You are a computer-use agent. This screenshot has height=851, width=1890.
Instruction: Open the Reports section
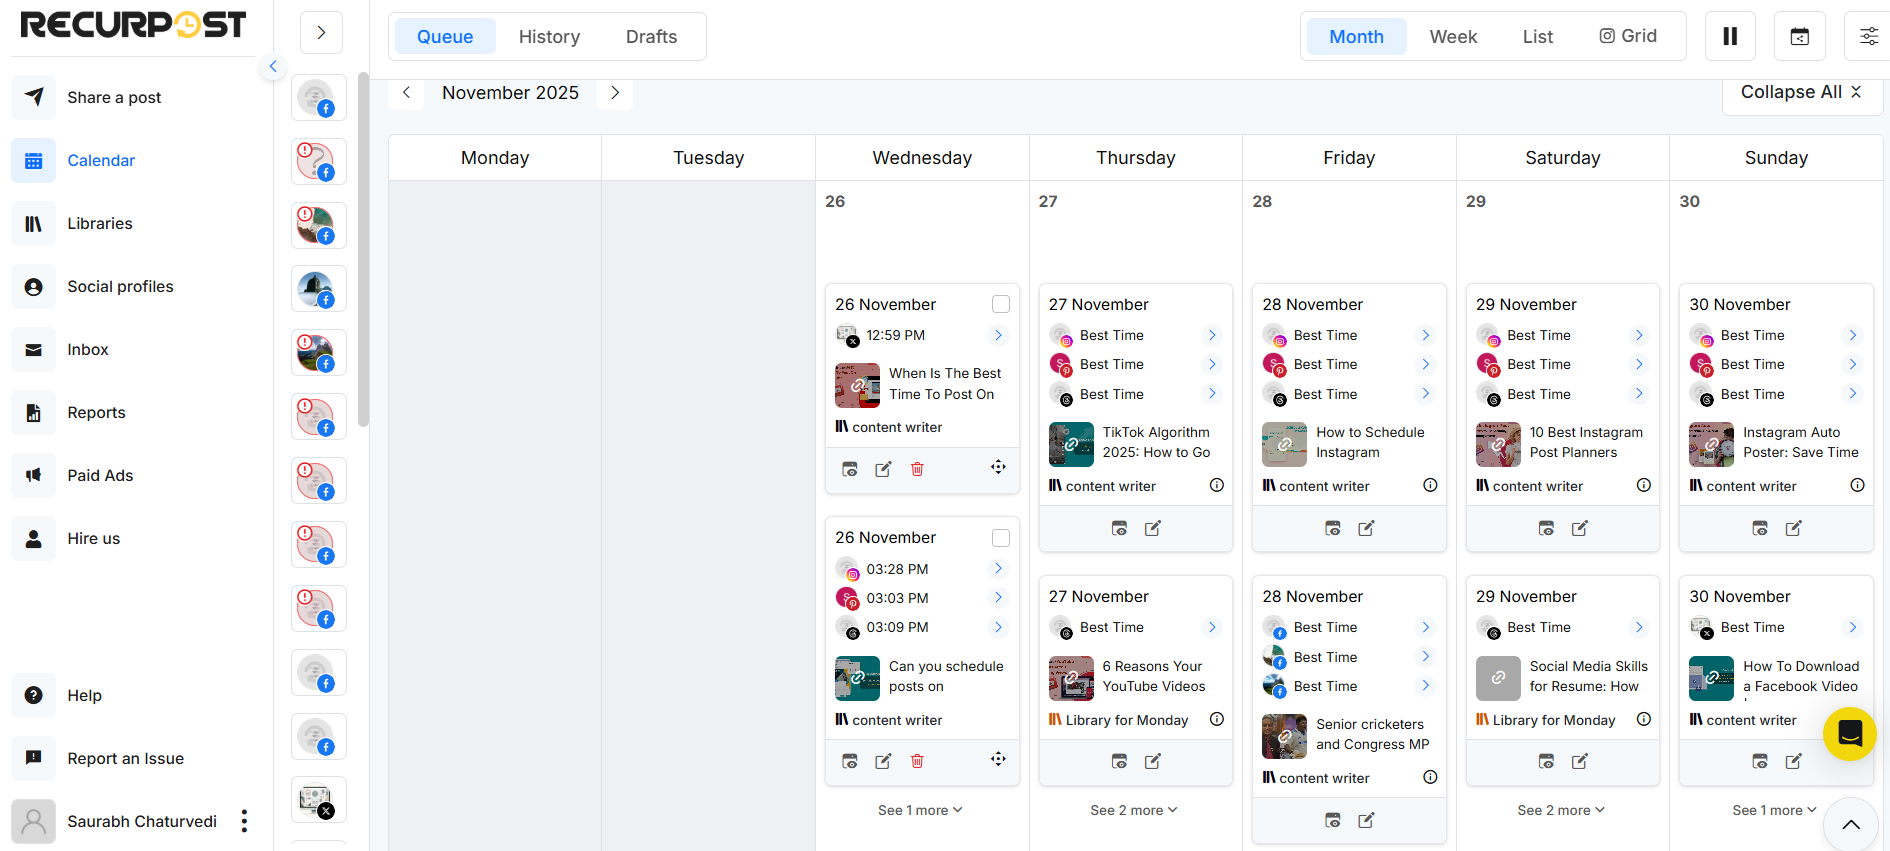96,412
